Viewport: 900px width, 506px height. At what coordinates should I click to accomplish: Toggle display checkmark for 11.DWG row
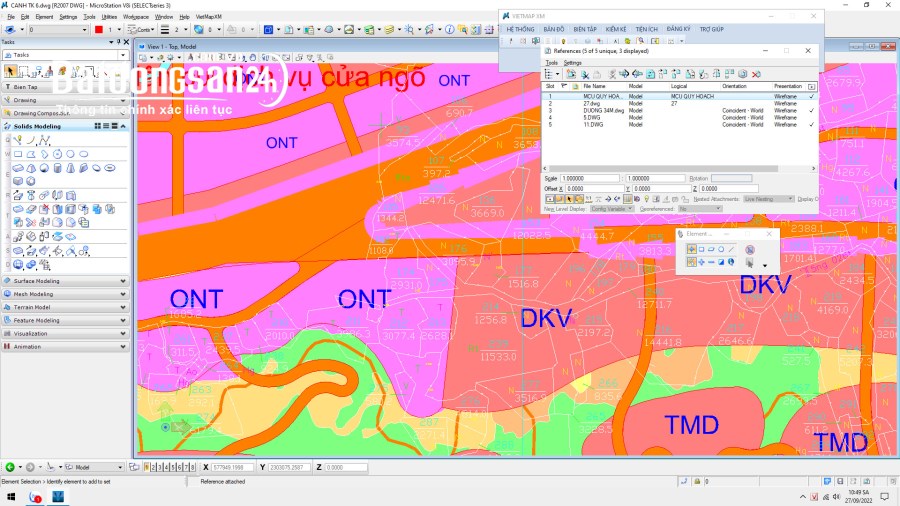click(811, 124)
